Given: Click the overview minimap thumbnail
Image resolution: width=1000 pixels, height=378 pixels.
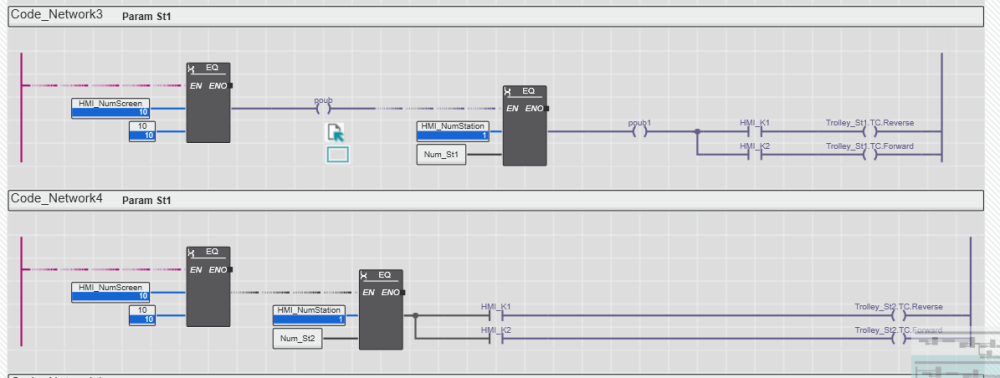Looking at the screenshot, I should pos(955,356).
